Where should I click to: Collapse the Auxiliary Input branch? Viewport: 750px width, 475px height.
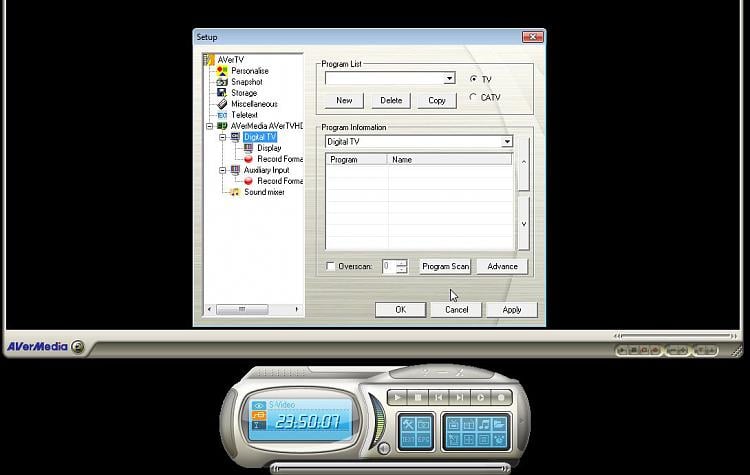coord(222,170)
